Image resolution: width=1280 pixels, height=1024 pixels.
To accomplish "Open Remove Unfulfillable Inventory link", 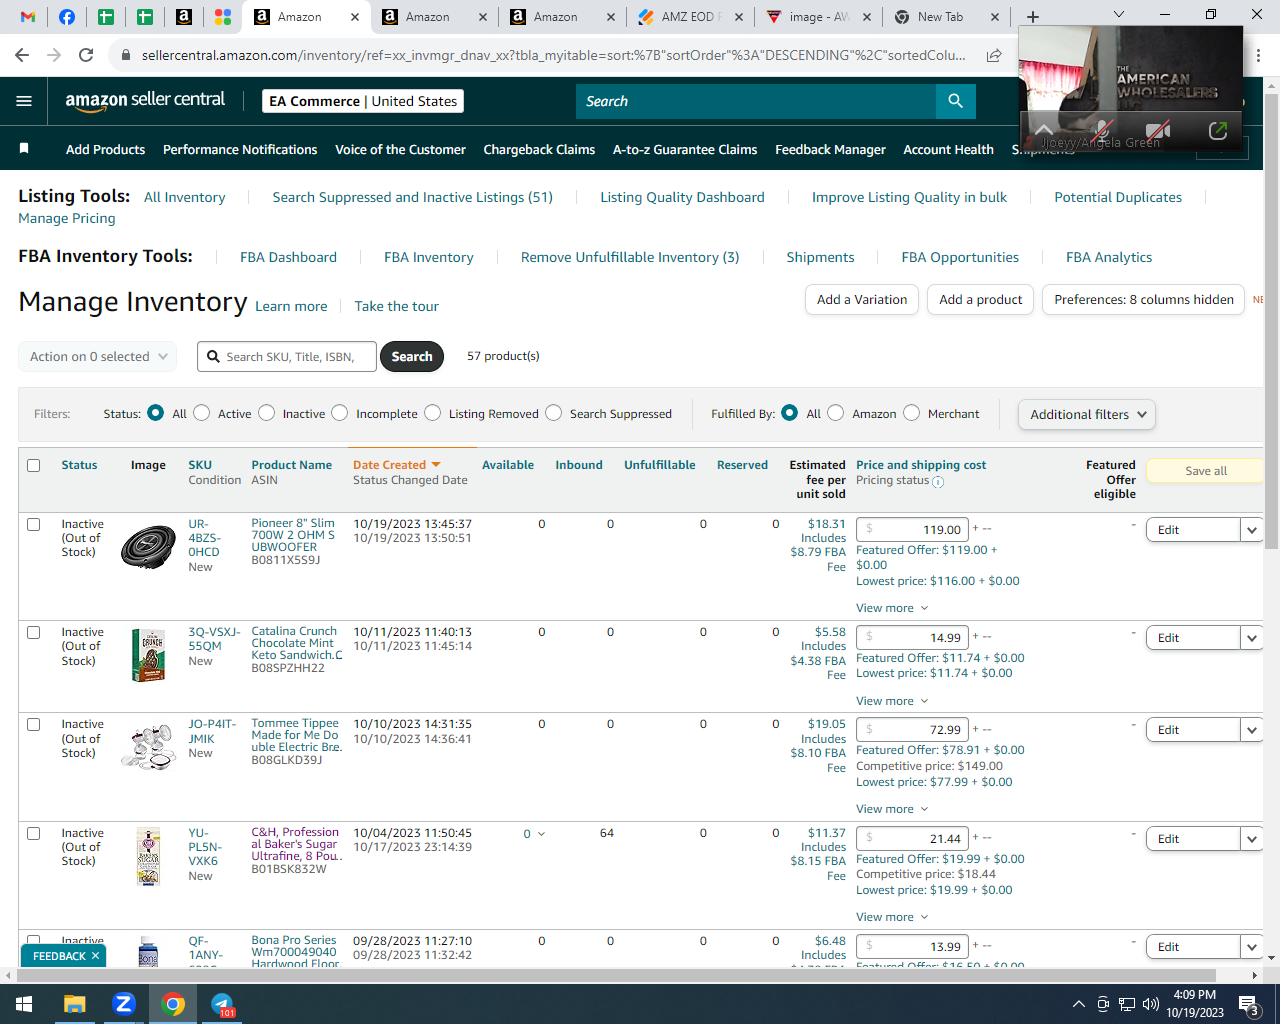I will pyautogui.click(x=630, y=257).
